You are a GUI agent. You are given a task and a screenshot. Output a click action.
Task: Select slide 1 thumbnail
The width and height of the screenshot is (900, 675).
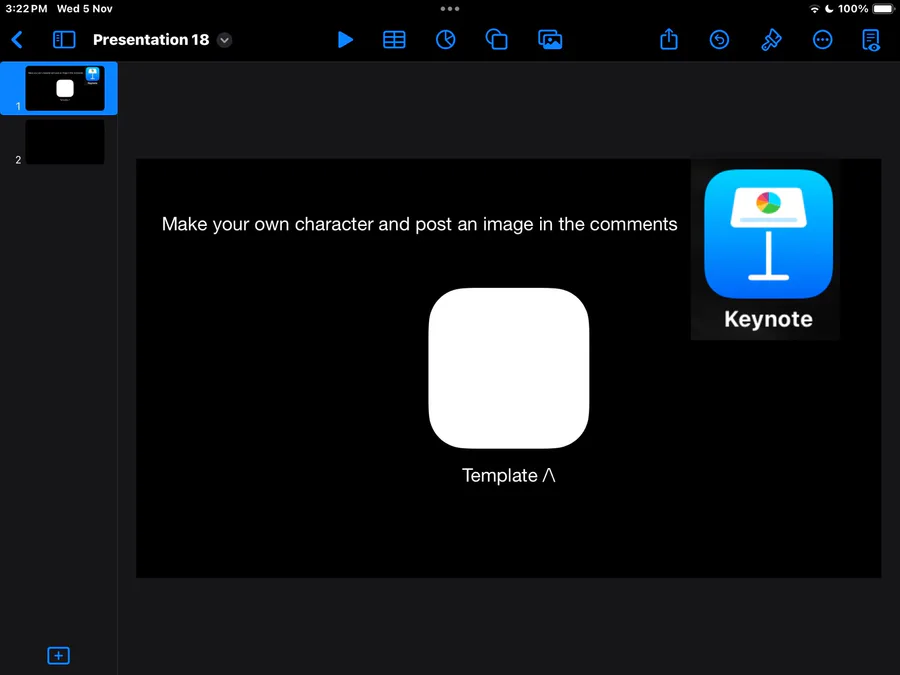tap(65, 88)
